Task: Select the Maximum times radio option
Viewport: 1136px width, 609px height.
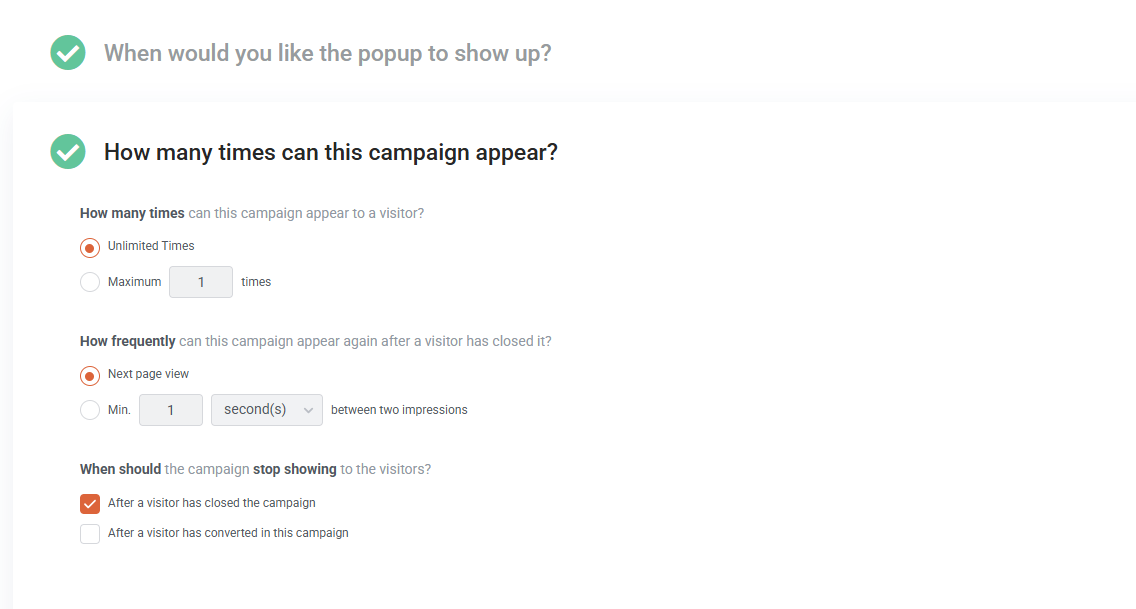Action: point(90,282)
